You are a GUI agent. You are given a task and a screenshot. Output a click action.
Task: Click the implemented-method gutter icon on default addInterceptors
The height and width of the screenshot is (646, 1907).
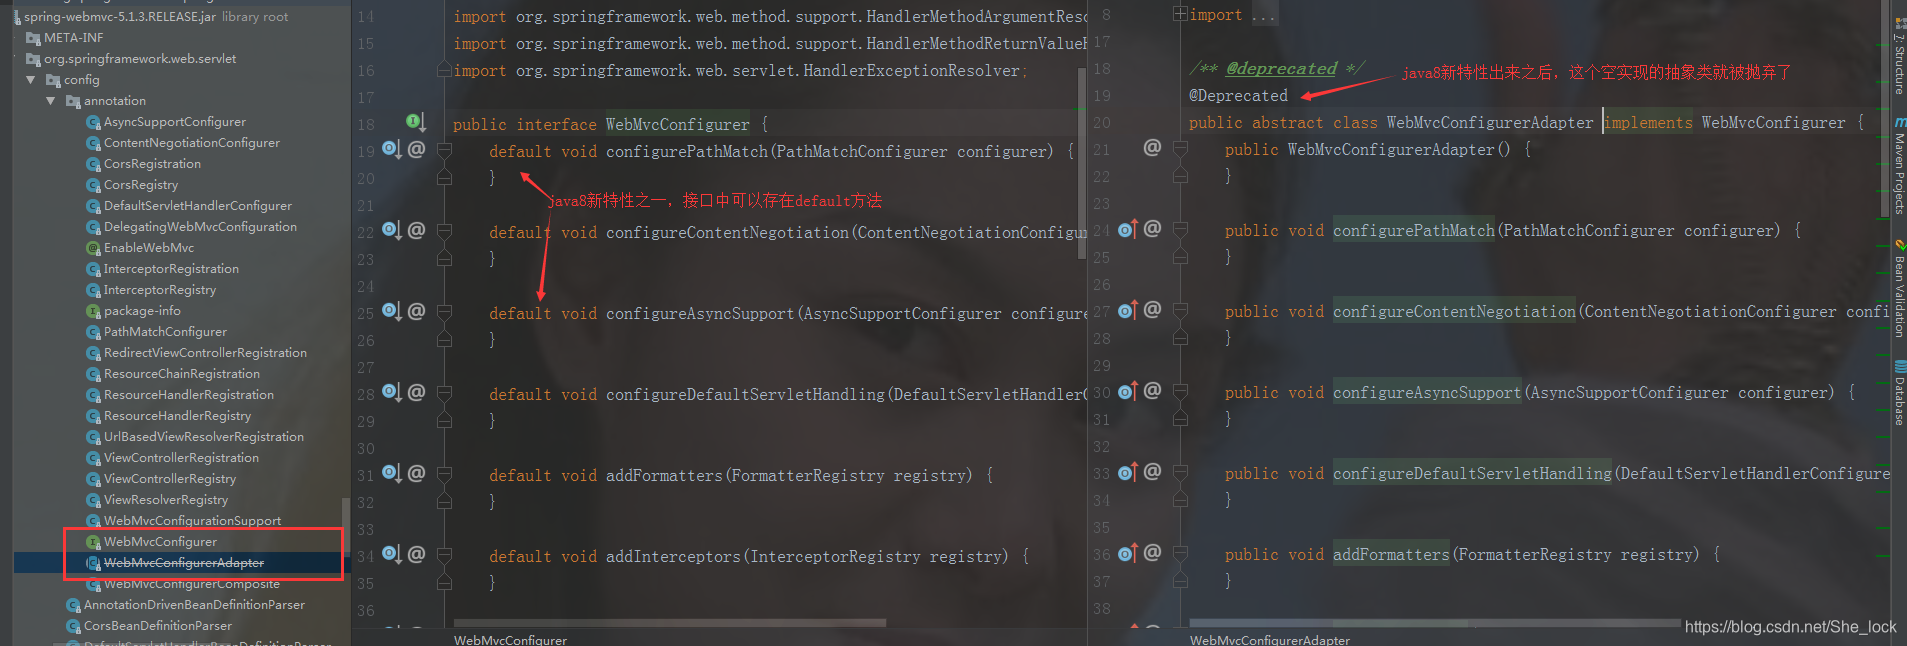tap(392, 554)
